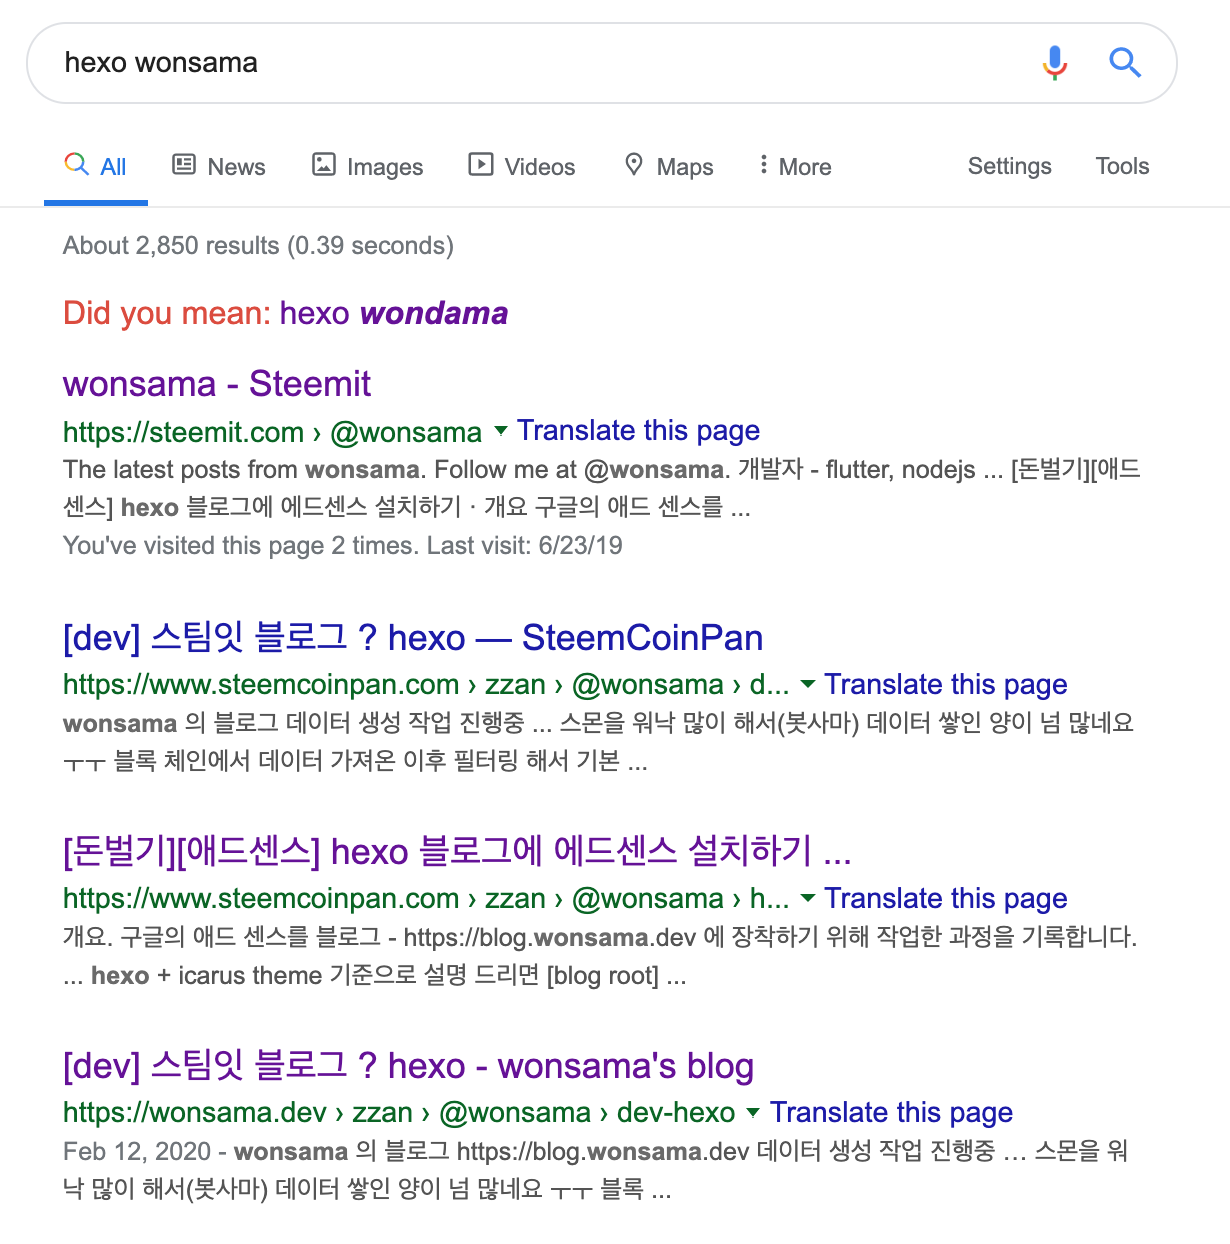Viewport: 1230px width, 1244px height.
Task: Translate the steemit.com wonsama page
Action: click(638, 431)
